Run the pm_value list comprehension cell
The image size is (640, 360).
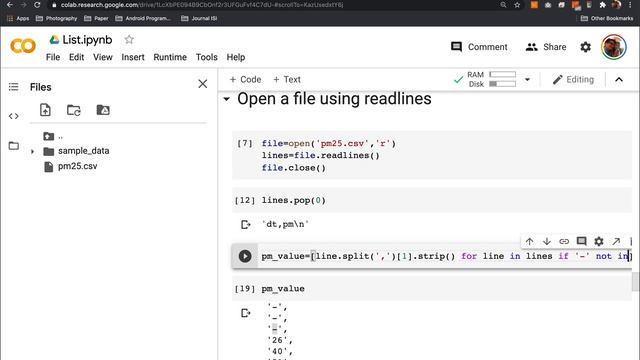click(x=245, y=256)
